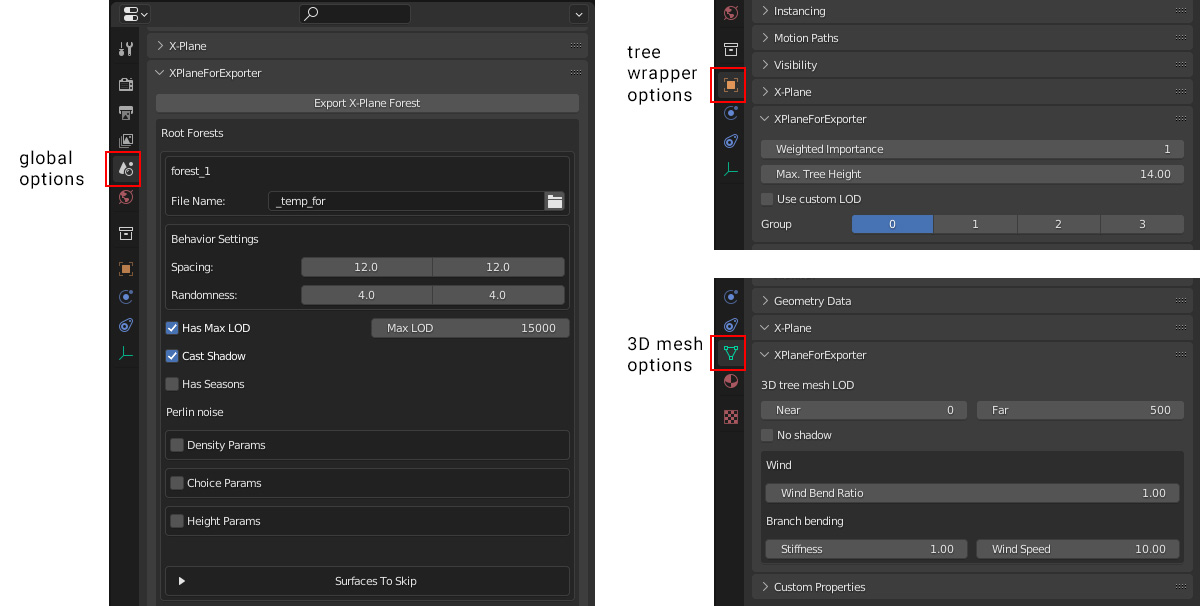Expand the Visibility panel
The image size is (1200, 606).
click(765, 65)
